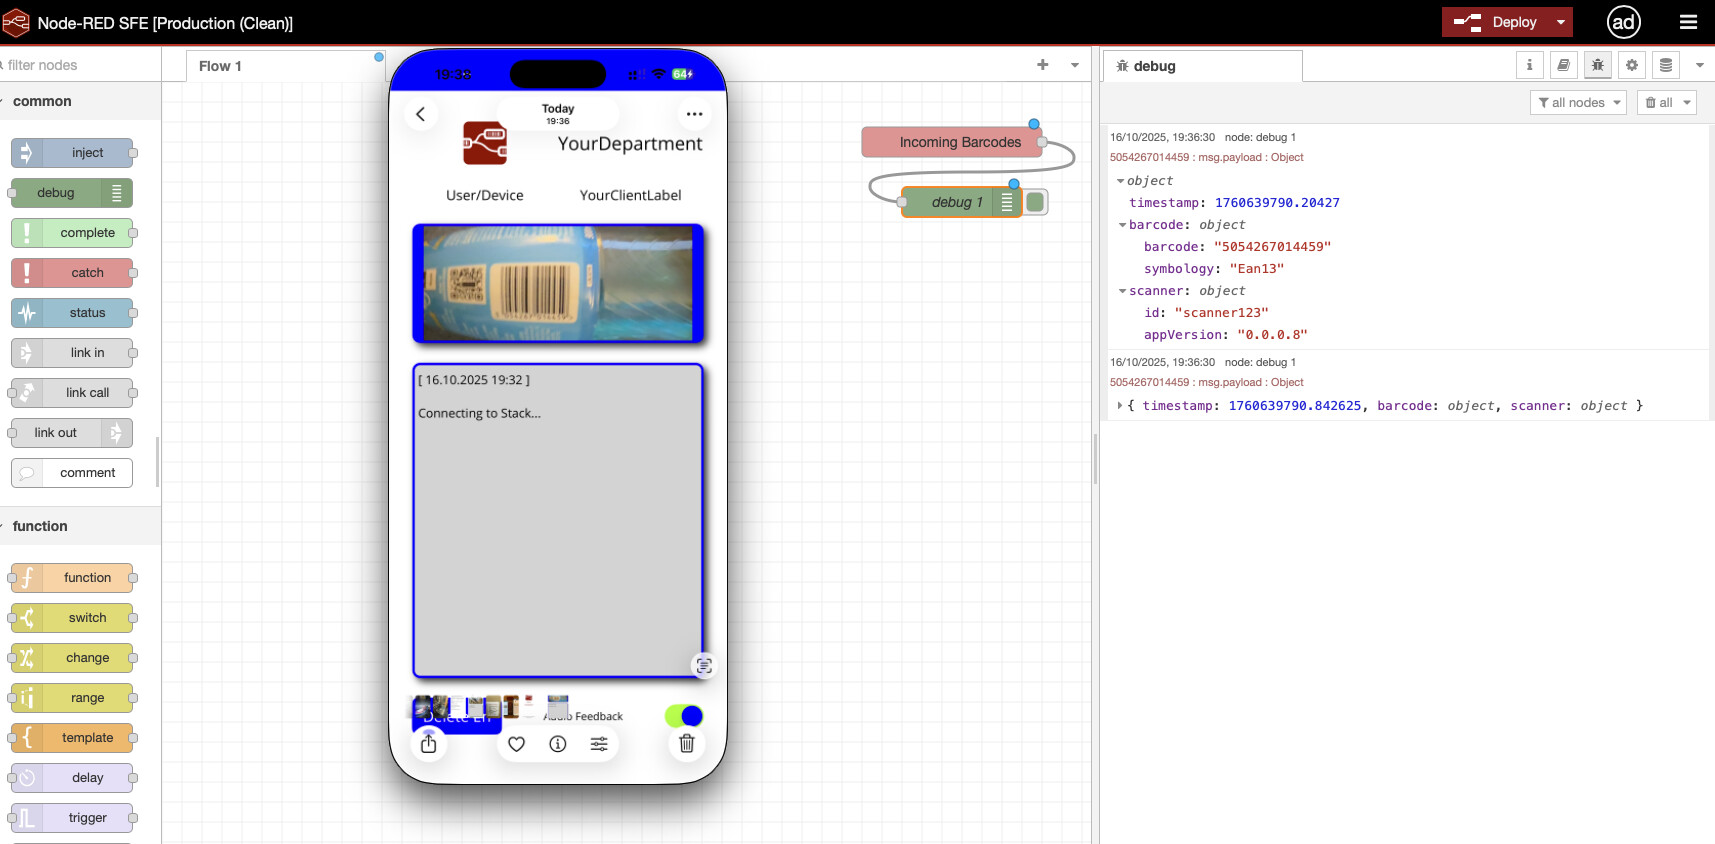Collapse the barcode object in debug output

click(x=1122, y=225)
